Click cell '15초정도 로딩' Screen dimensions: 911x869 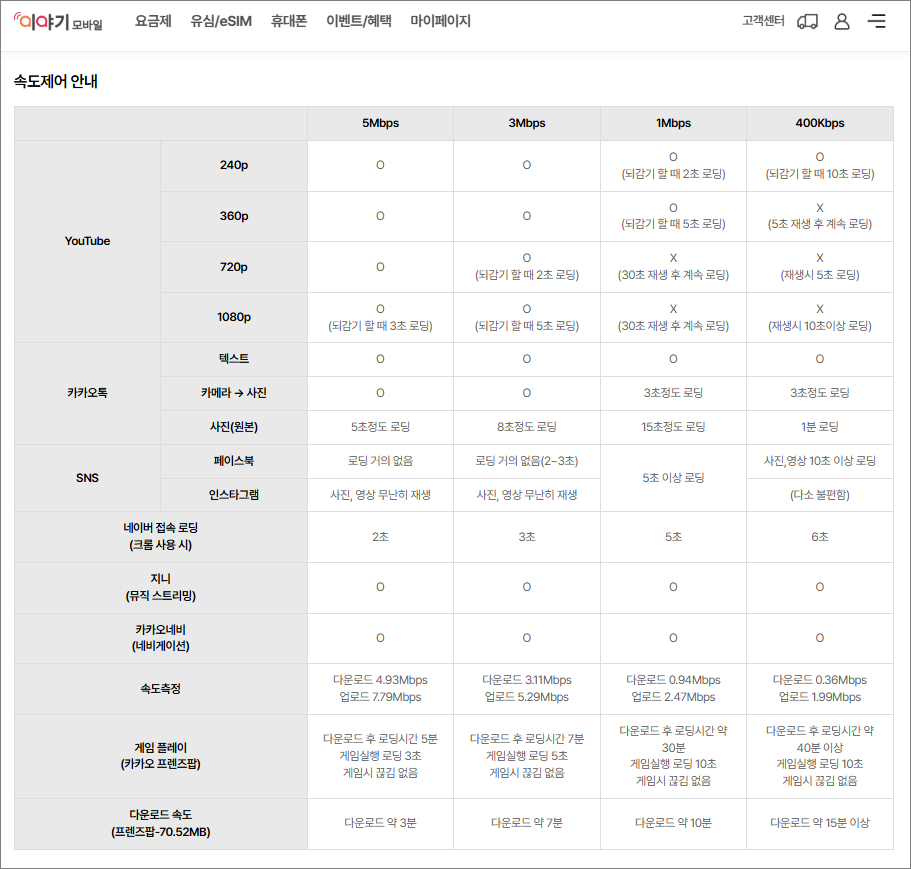click(x=673, y=427)
